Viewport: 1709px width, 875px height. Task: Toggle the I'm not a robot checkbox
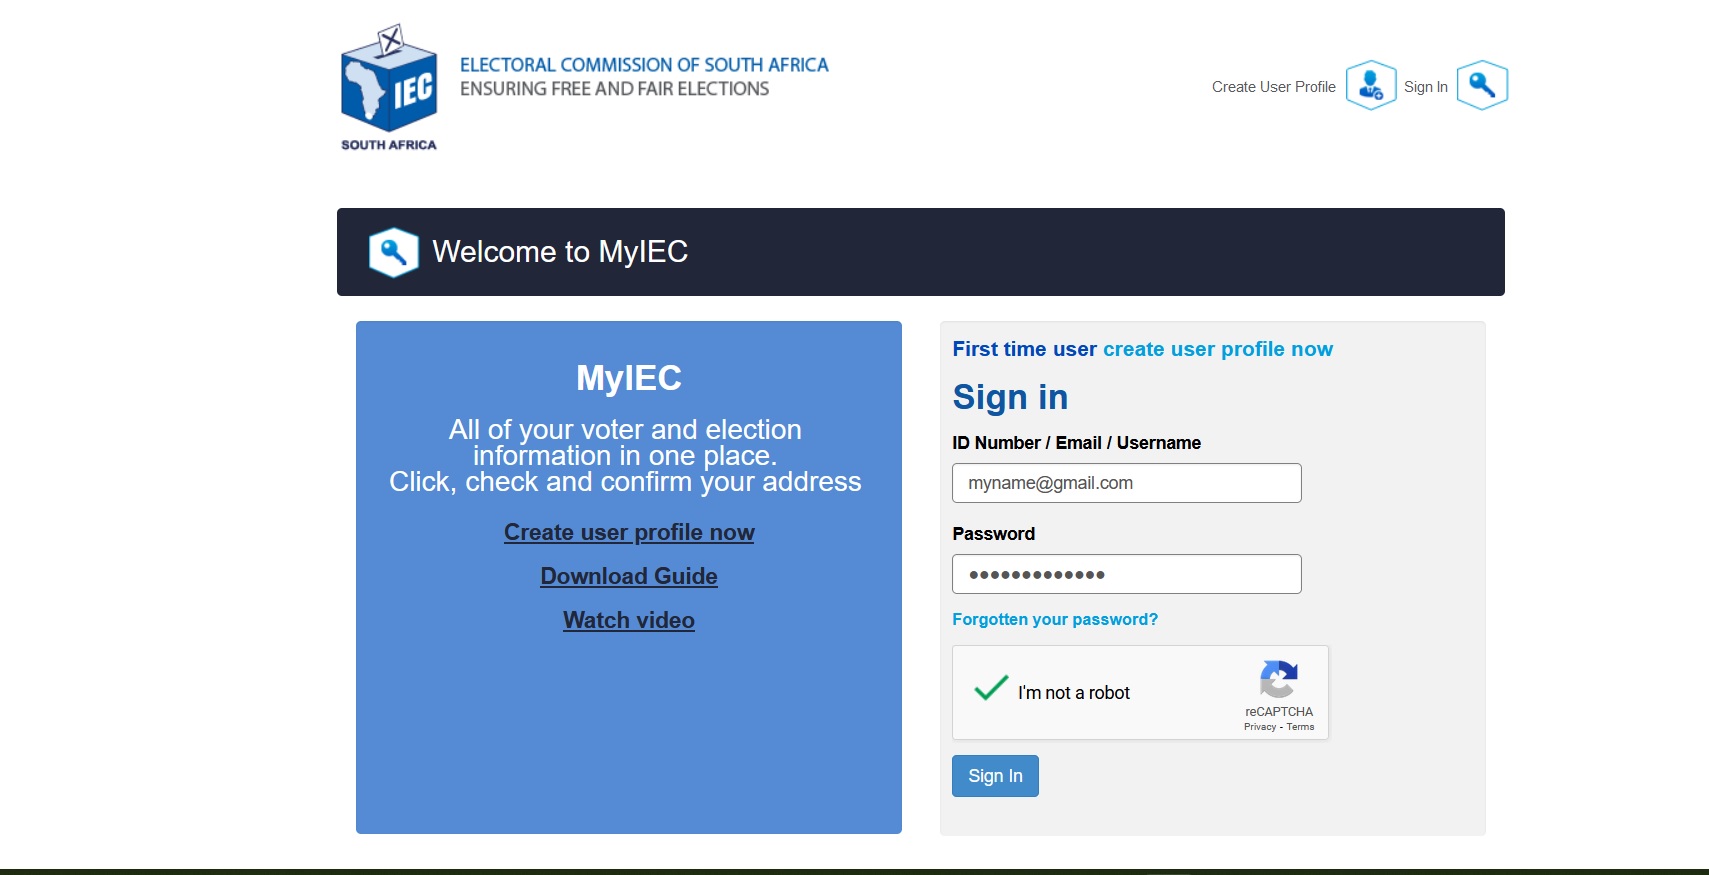(x=991, y=689)
